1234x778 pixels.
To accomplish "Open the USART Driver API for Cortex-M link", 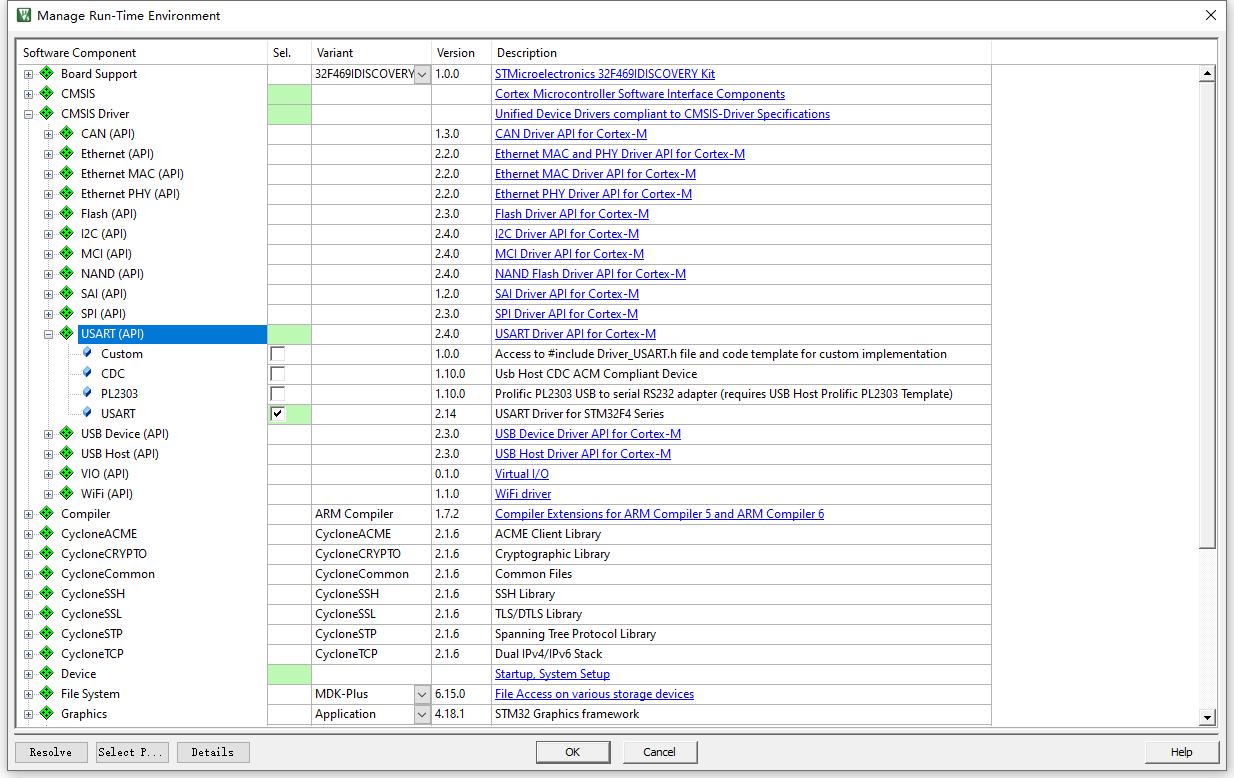I will (575, 334).
